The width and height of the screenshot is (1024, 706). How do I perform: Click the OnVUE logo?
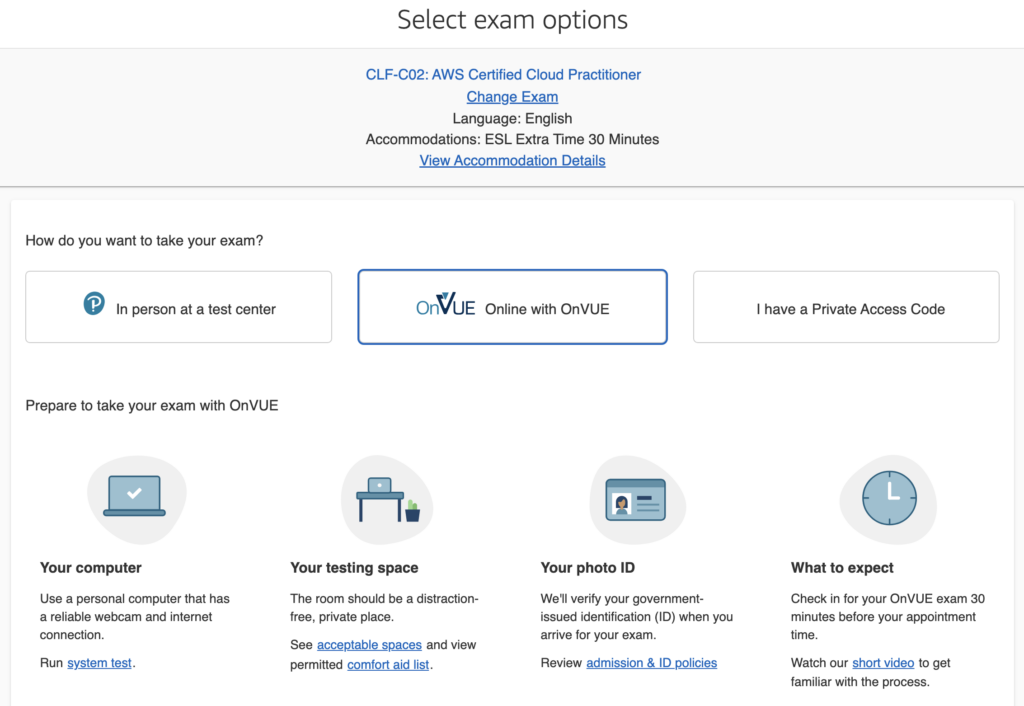point(445,306)
